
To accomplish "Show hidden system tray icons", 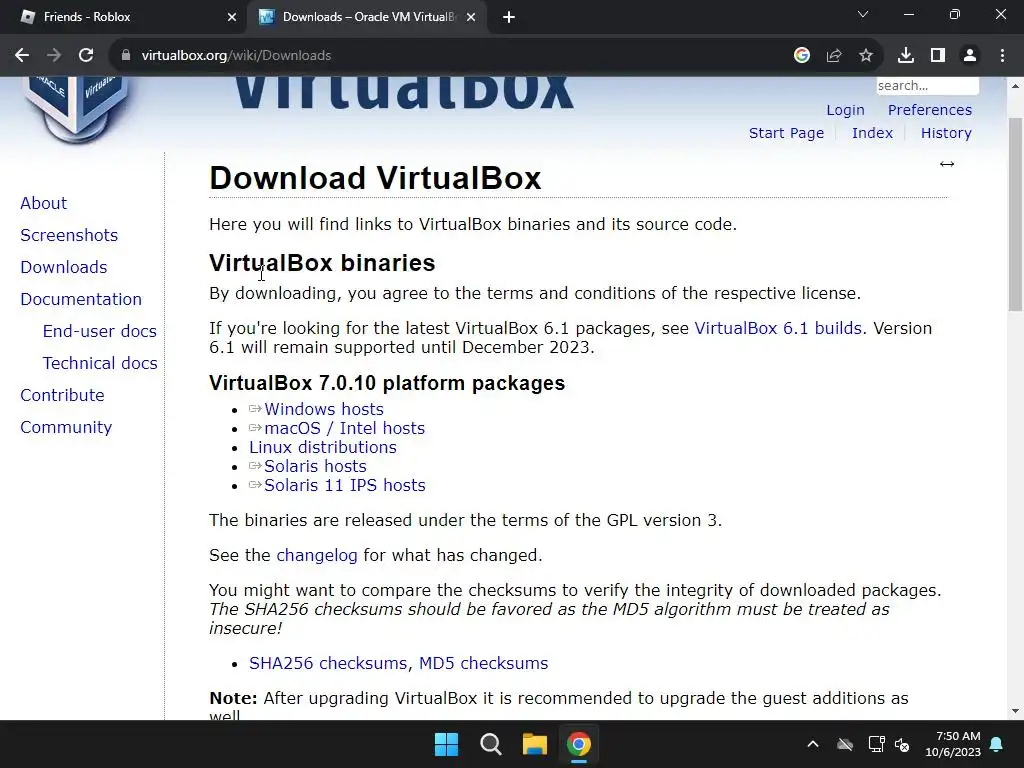I will pos(812,744).
